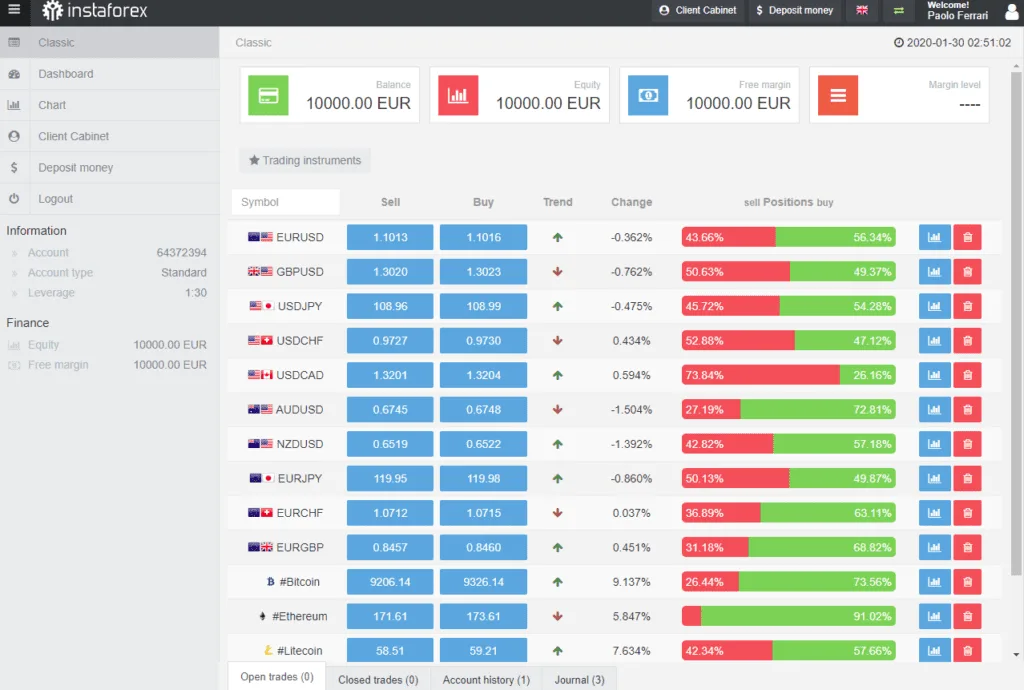Viewport: 1024px width, 690px height.
Task: Click the #Ethereum positions ratio bar
Action: pos(788,616)
